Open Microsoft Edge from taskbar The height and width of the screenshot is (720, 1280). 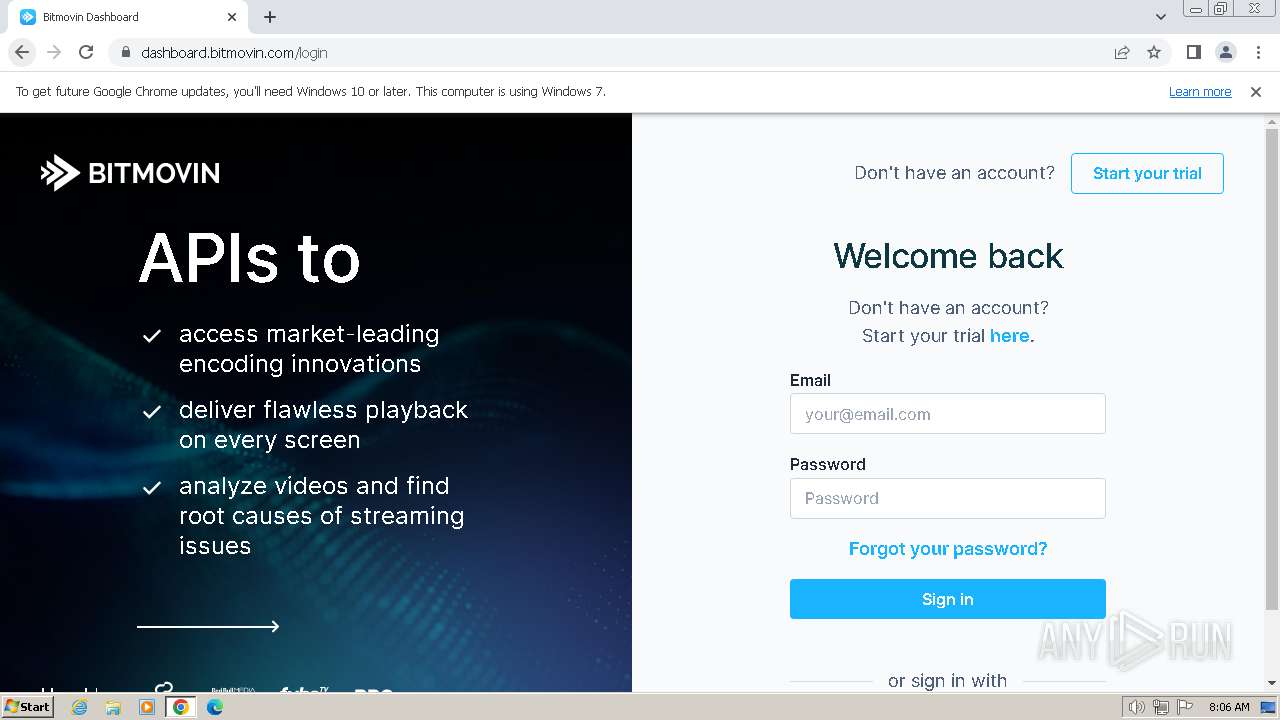coord(214,707)
